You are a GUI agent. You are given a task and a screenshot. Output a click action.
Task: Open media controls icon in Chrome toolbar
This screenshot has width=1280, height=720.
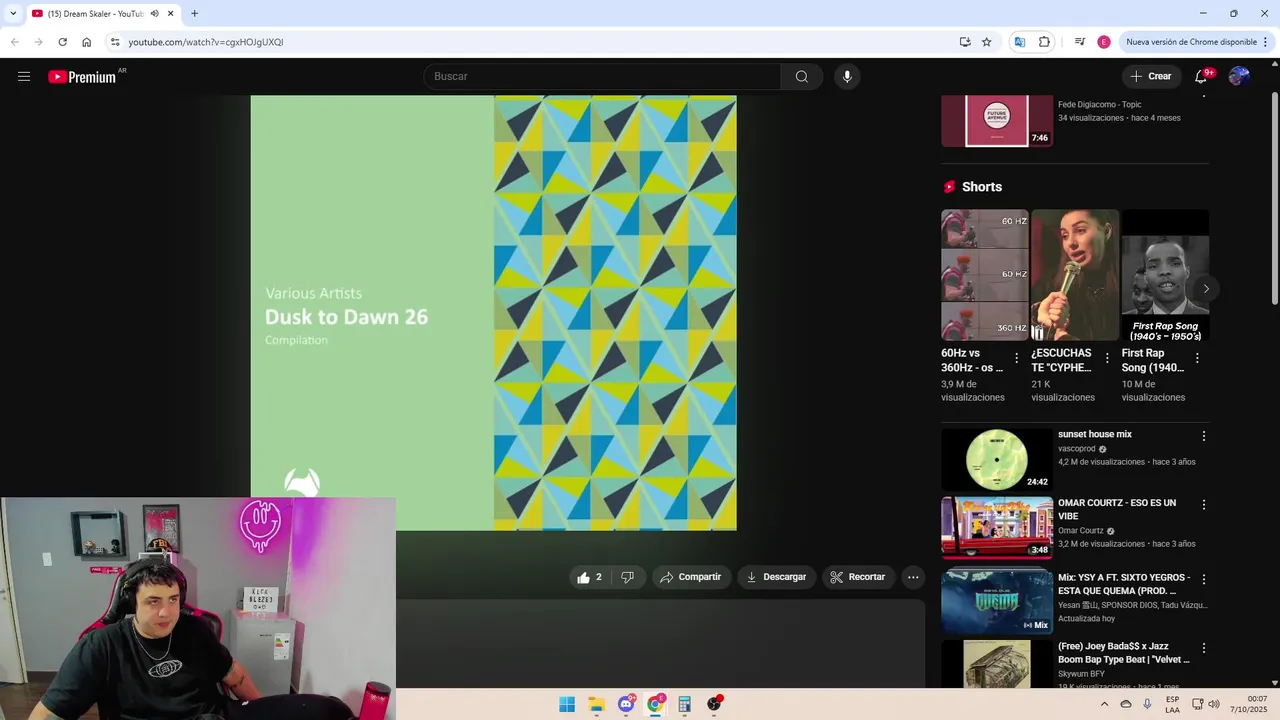(1080, 42)
